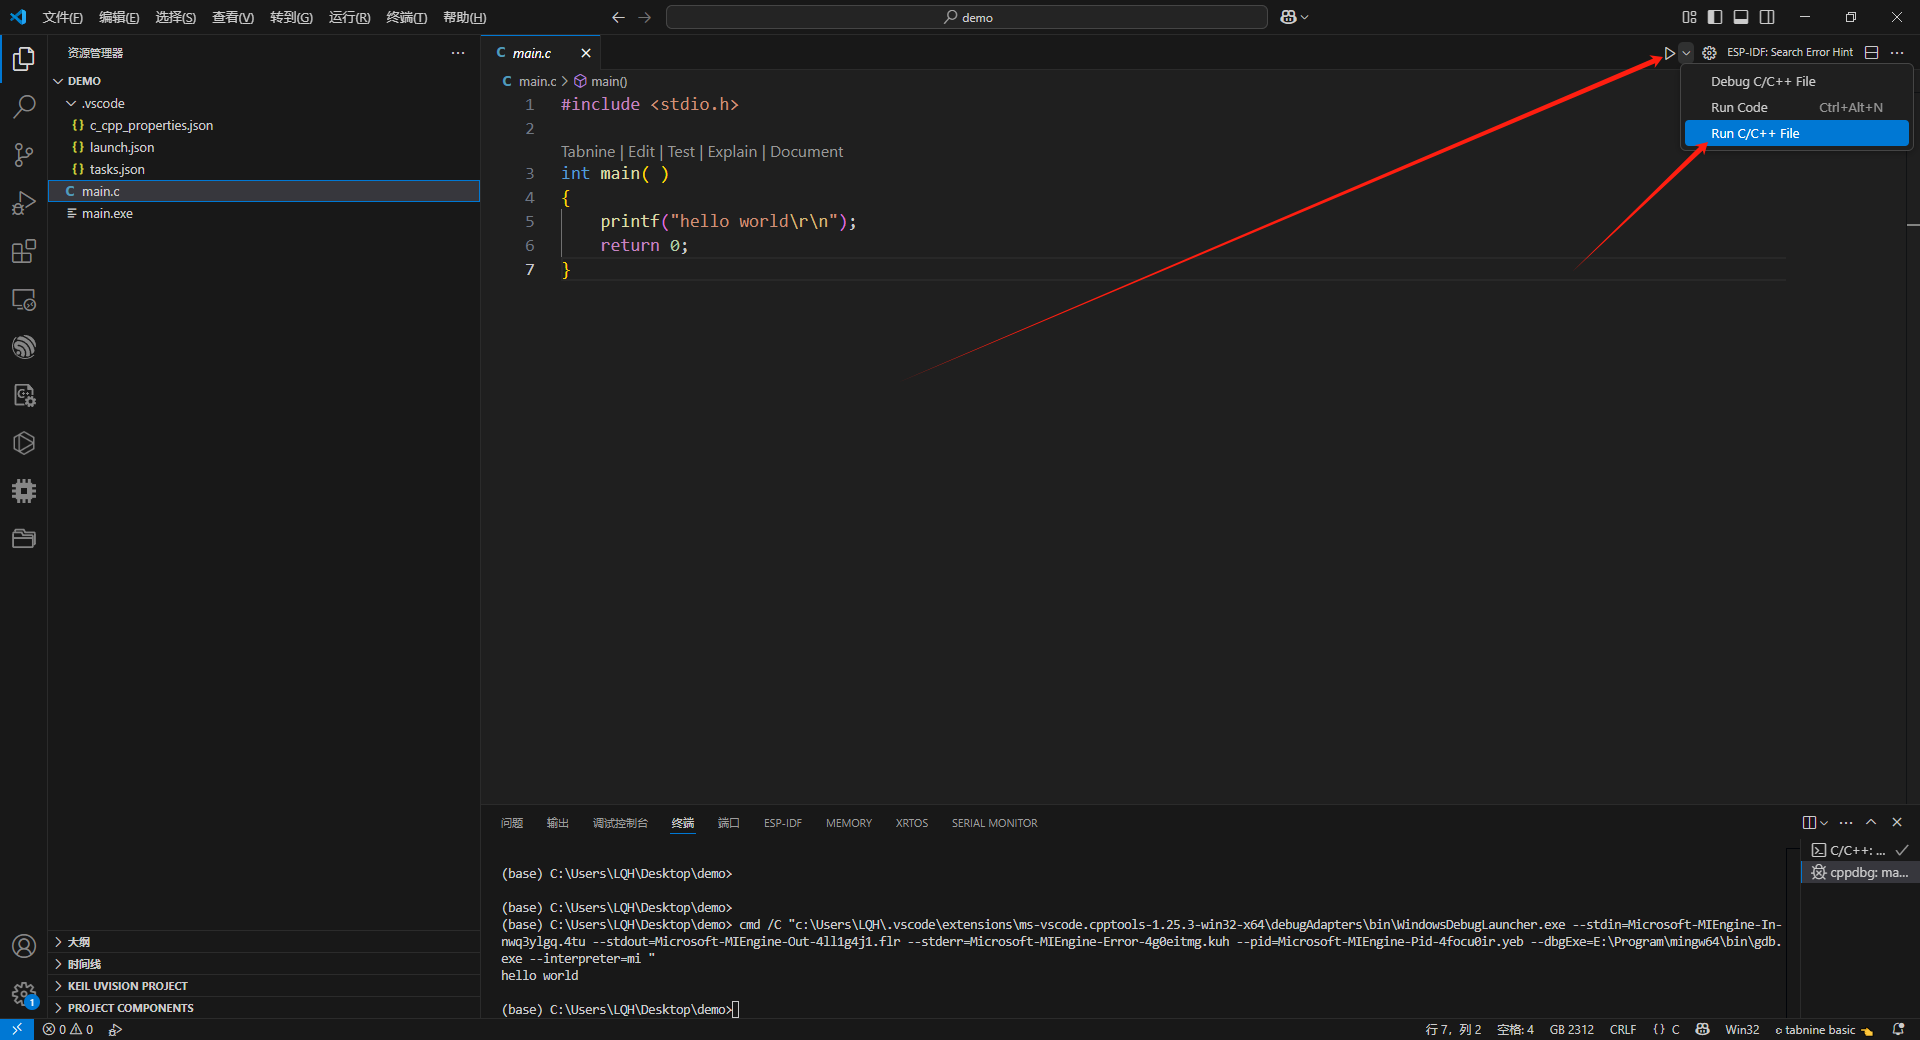Toggle primary sidebar visibility in title bar
Image resolution: width=1920 pixels, height=1040 pixels.
pyautogui.click(x=1715, y=17)
